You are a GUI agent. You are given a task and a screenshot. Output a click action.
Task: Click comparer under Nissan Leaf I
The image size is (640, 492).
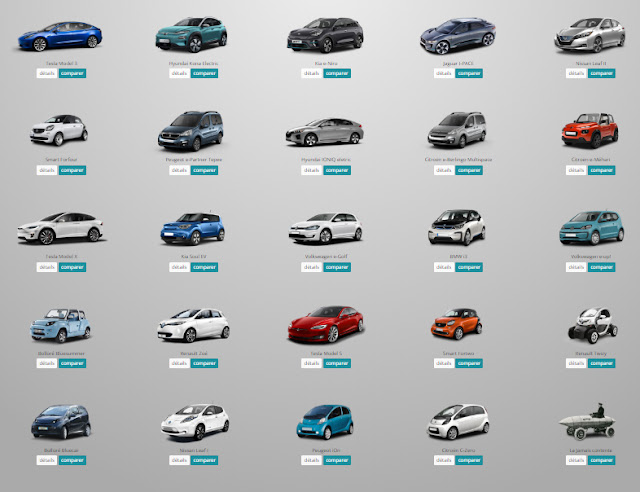tap(204, 460)
